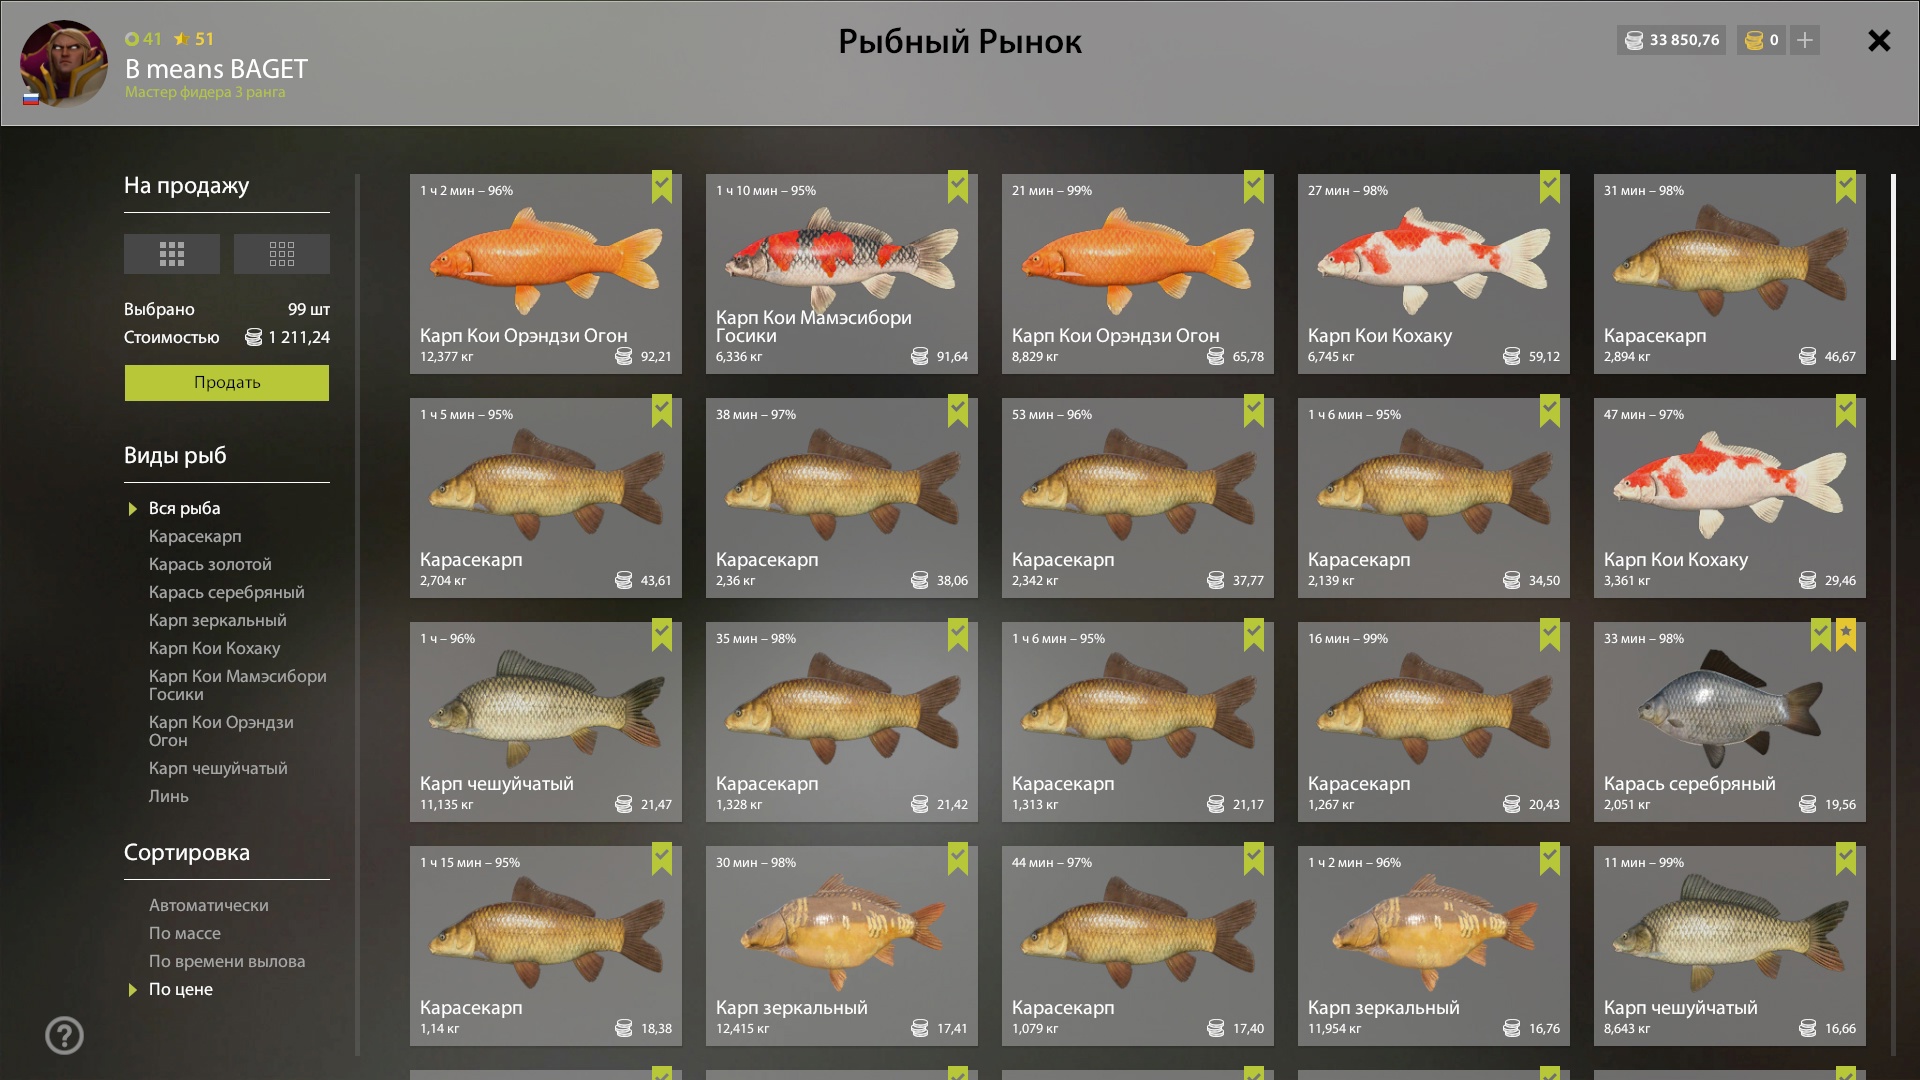The width and height of the screenshot is (1920, 1080).
Task: Sort fish По времени вылова
Action: pos(227,961)
